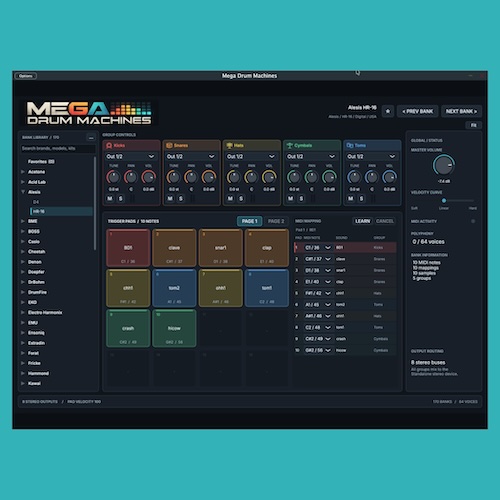Solo the Kicks group
The height and width of the screenshot is (500, 500).
(121, 199)
